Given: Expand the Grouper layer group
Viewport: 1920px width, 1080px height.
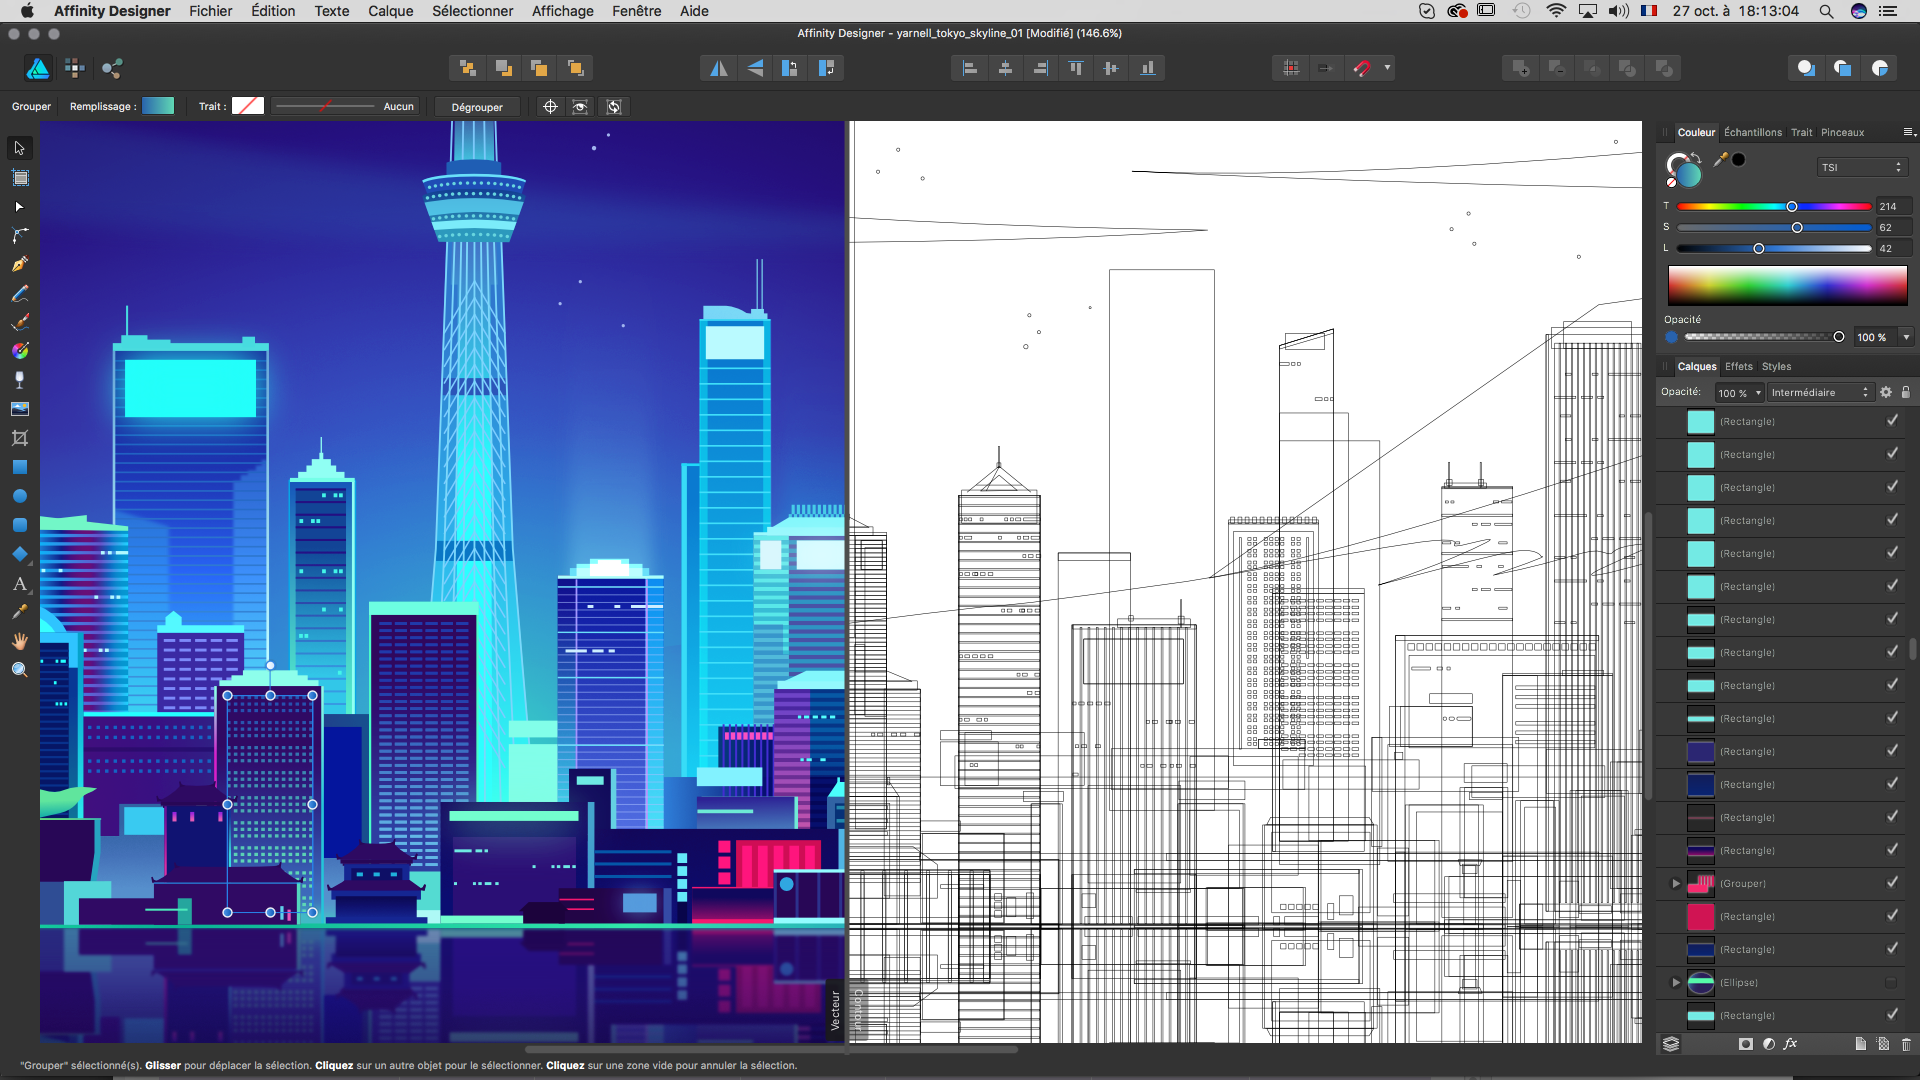Looking at the screenshot, I should tap(1676, 883).
